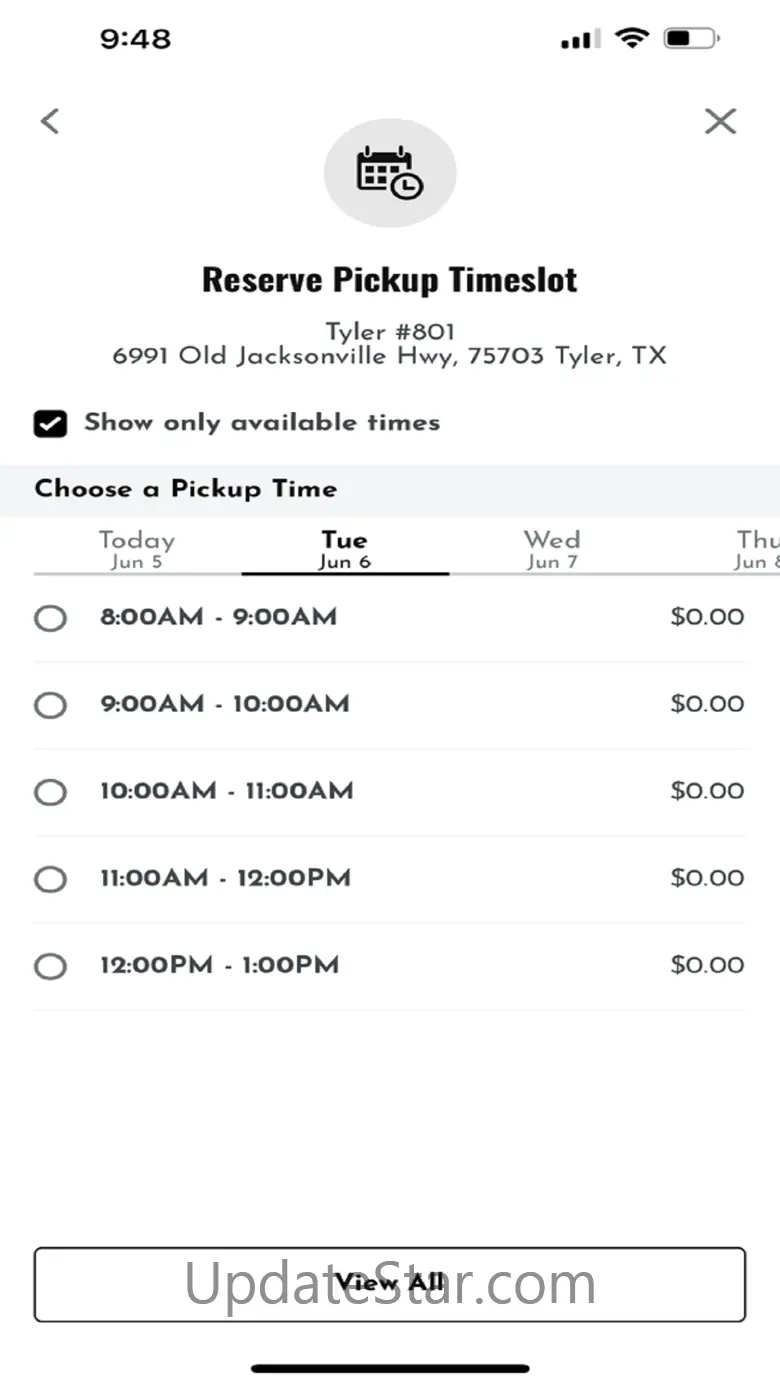Tap the View All button
Viewport: 780px width, 1387px height.
390,1284
